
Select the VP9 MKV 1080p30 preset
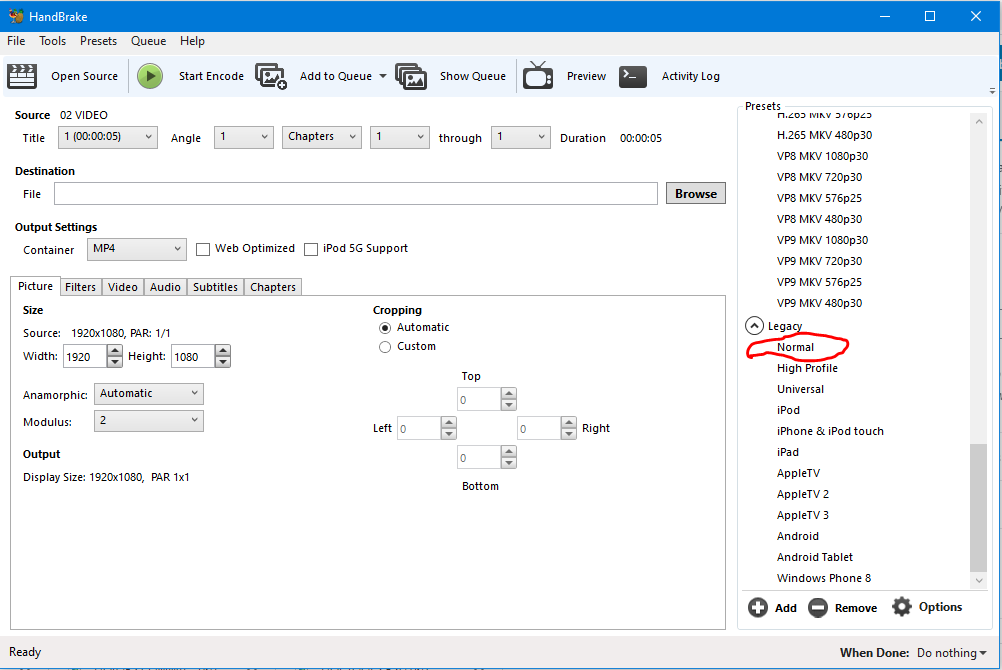pos(822,240)
